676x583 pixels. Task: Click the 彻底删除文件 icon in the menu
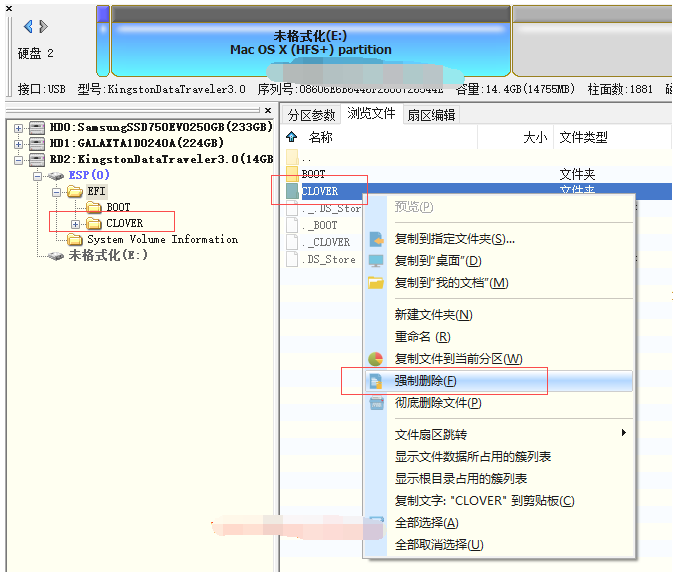(x=376, y=403)
